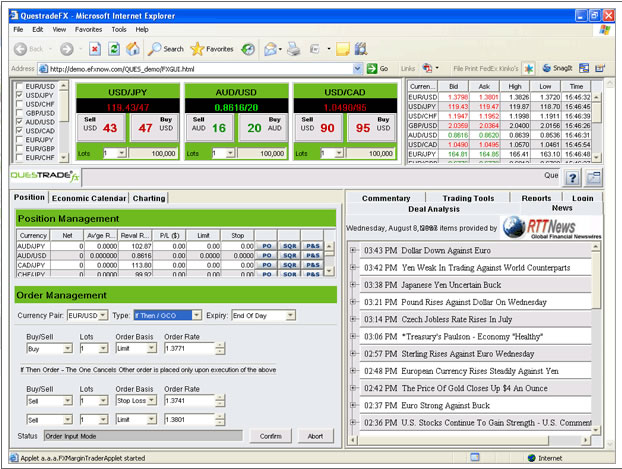Switch to the Trading Tools tab

(x=468, y=198)
